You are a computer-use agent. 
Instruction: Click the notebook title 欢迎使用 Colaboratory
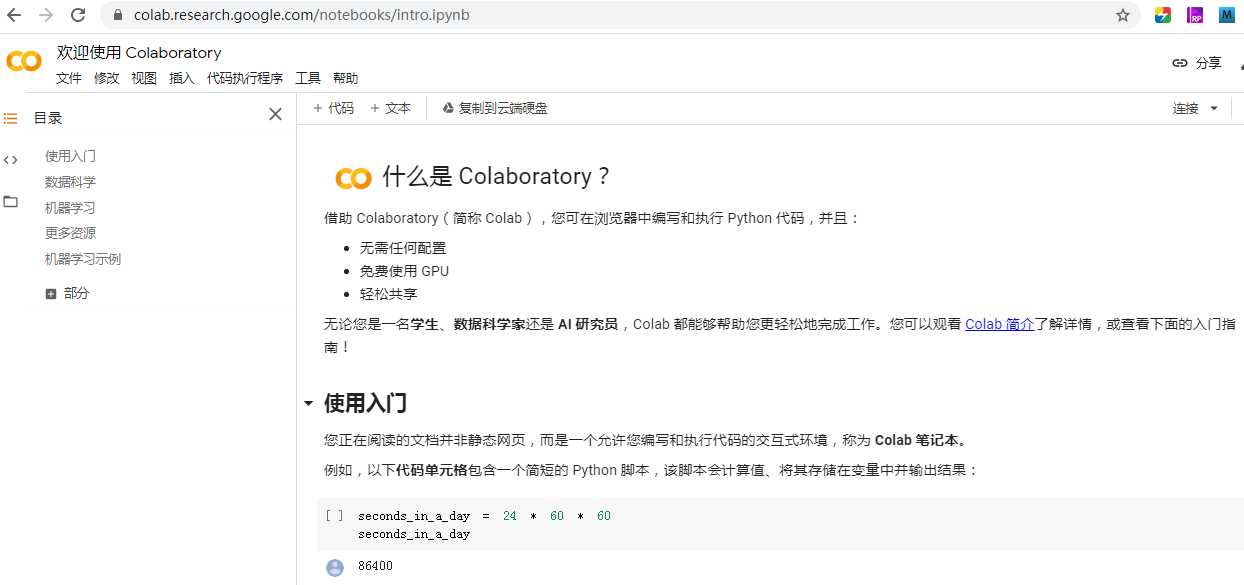pyautogui.click(x=139, y=53)
